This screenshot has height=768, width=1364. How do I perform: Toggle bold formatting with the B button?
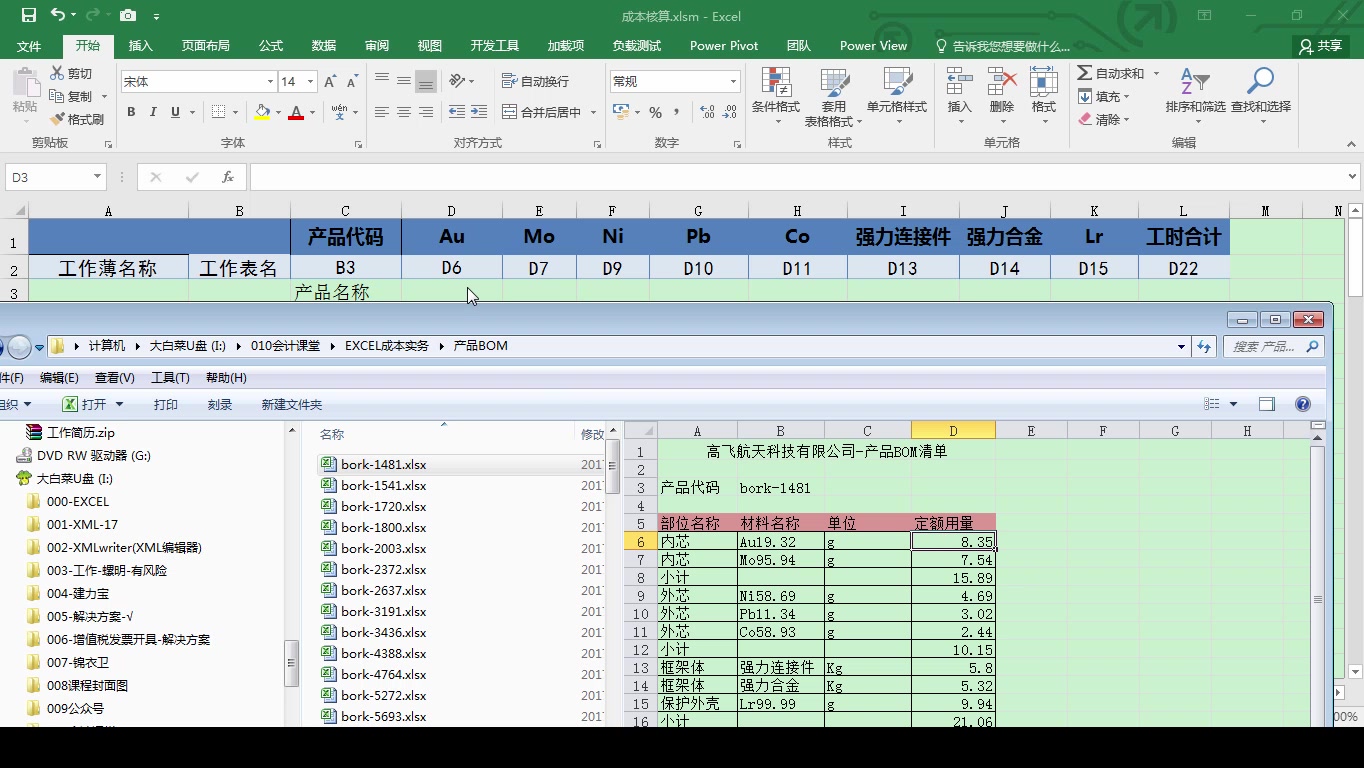pos(130,112)
